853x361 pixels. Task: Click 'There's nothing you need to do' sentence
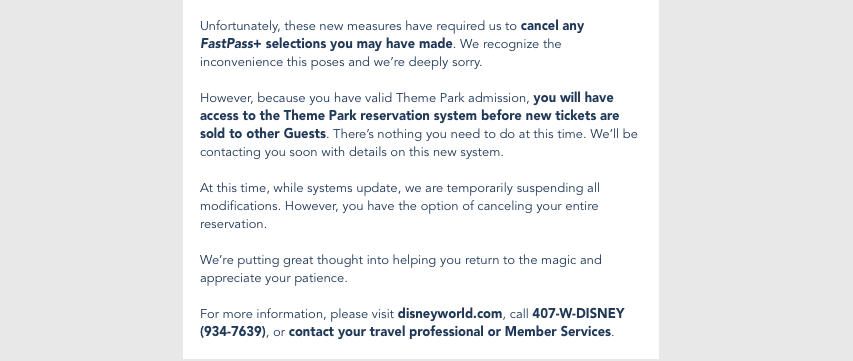(459, 134)
